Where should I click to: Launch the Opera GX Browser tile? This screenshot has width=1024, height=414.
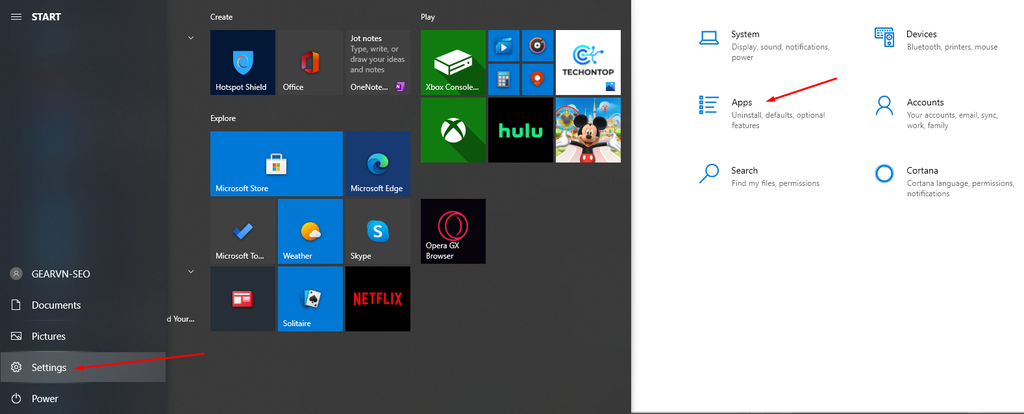coord(453,231)
